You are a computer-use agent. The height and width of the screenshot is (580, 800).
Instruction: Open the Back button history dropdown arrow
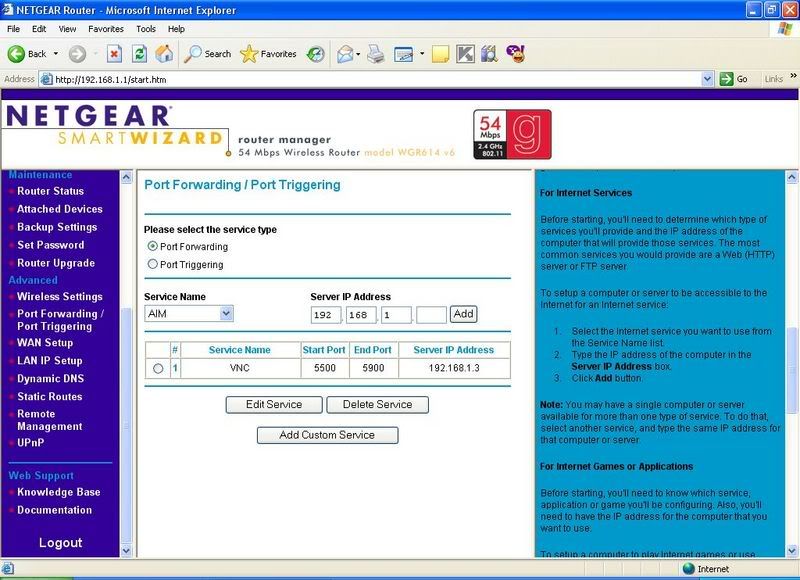[x=56, y=54]
